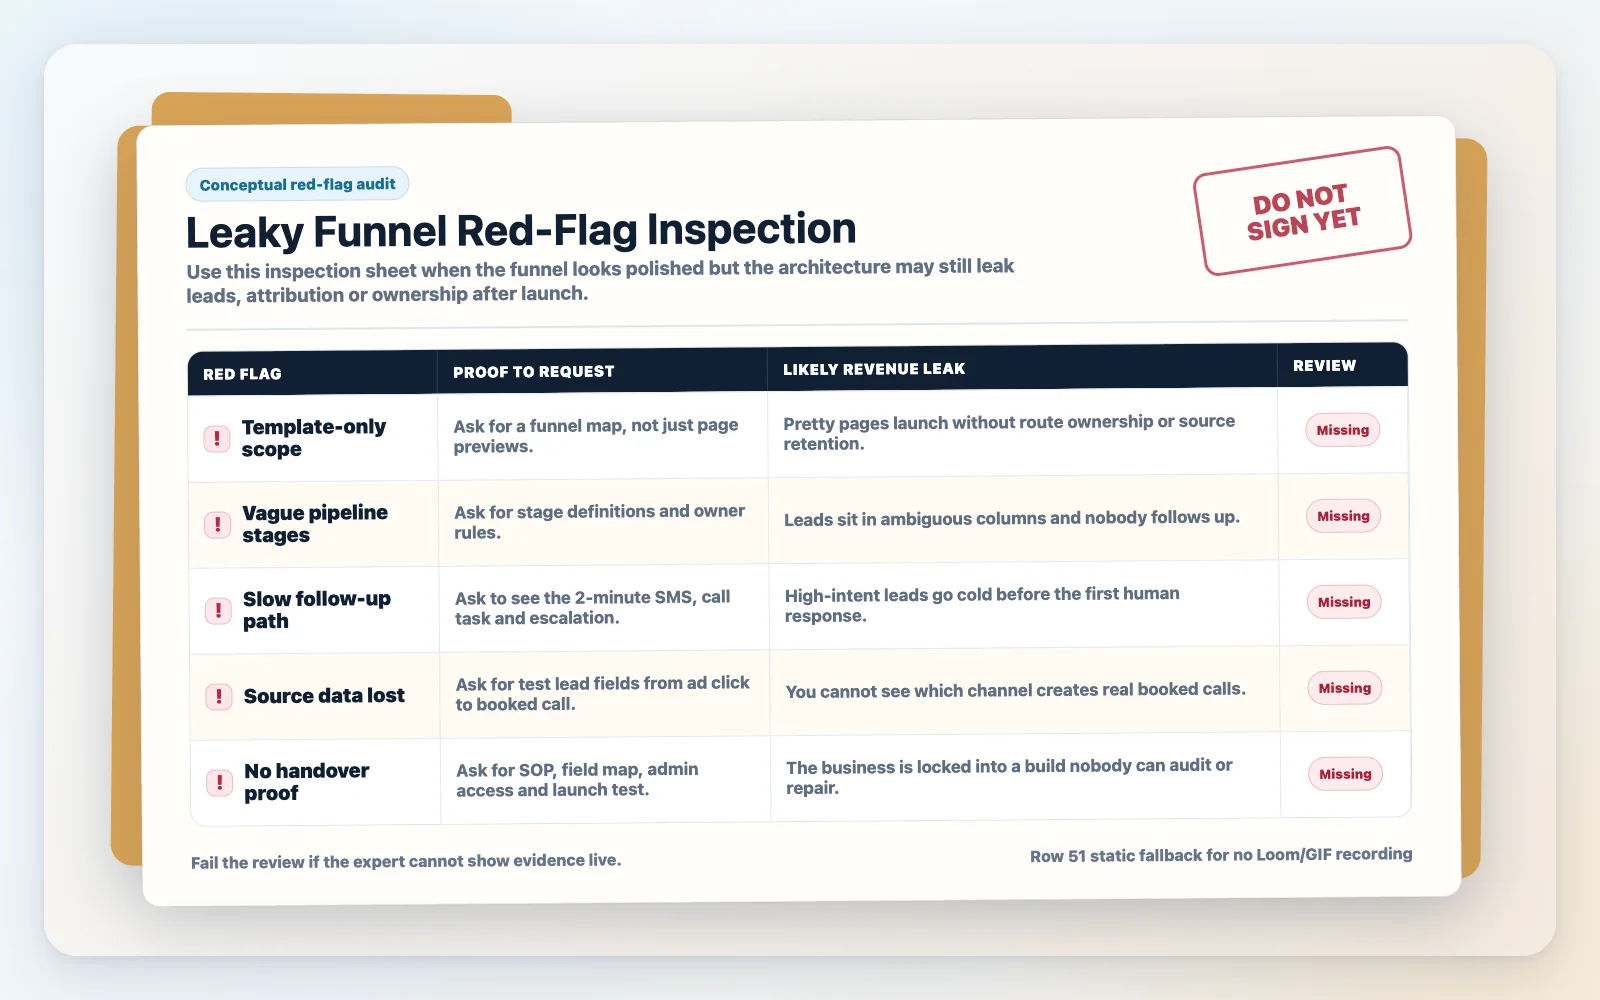This screenshot has height=1000, width=1600.
Task: Click the 'Row 51 static fallback' footer note
Action: point(1221,855)
